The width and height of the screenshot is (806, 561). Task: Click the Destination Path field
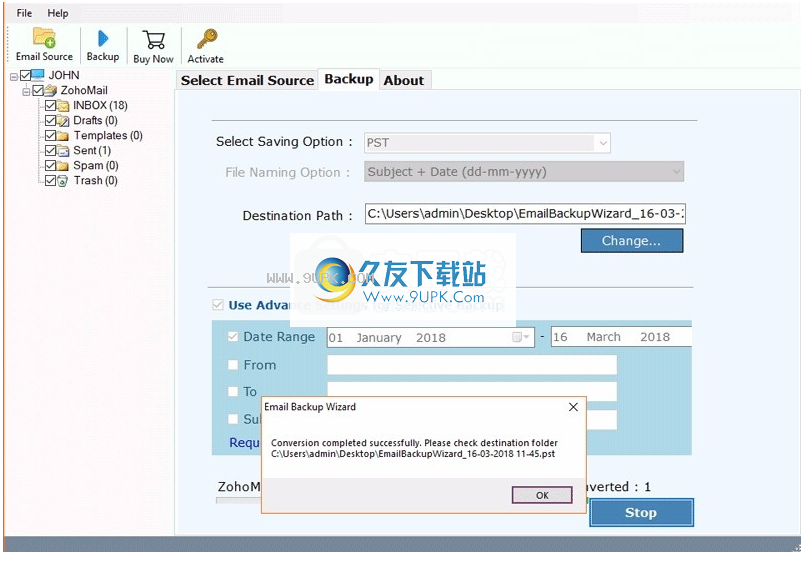pos(525,214)
